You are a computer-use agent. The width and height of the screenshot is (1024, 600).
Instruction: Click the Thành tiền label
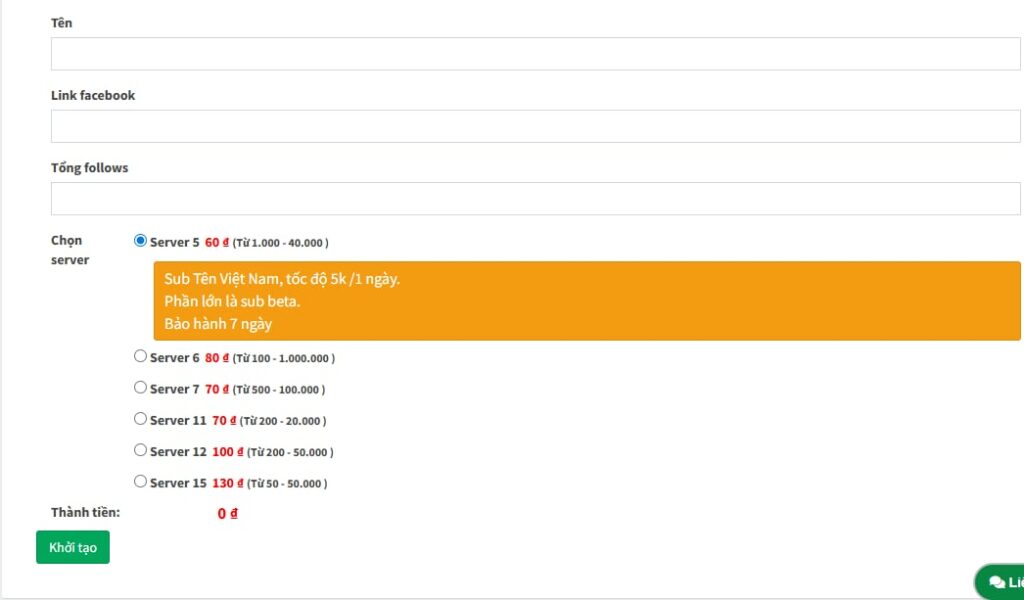(x=85, y=512)
